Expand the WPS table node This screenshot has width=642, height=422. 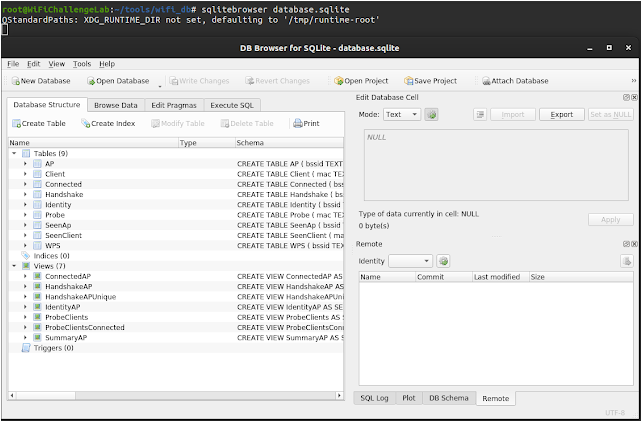click(x=25, y=246)
